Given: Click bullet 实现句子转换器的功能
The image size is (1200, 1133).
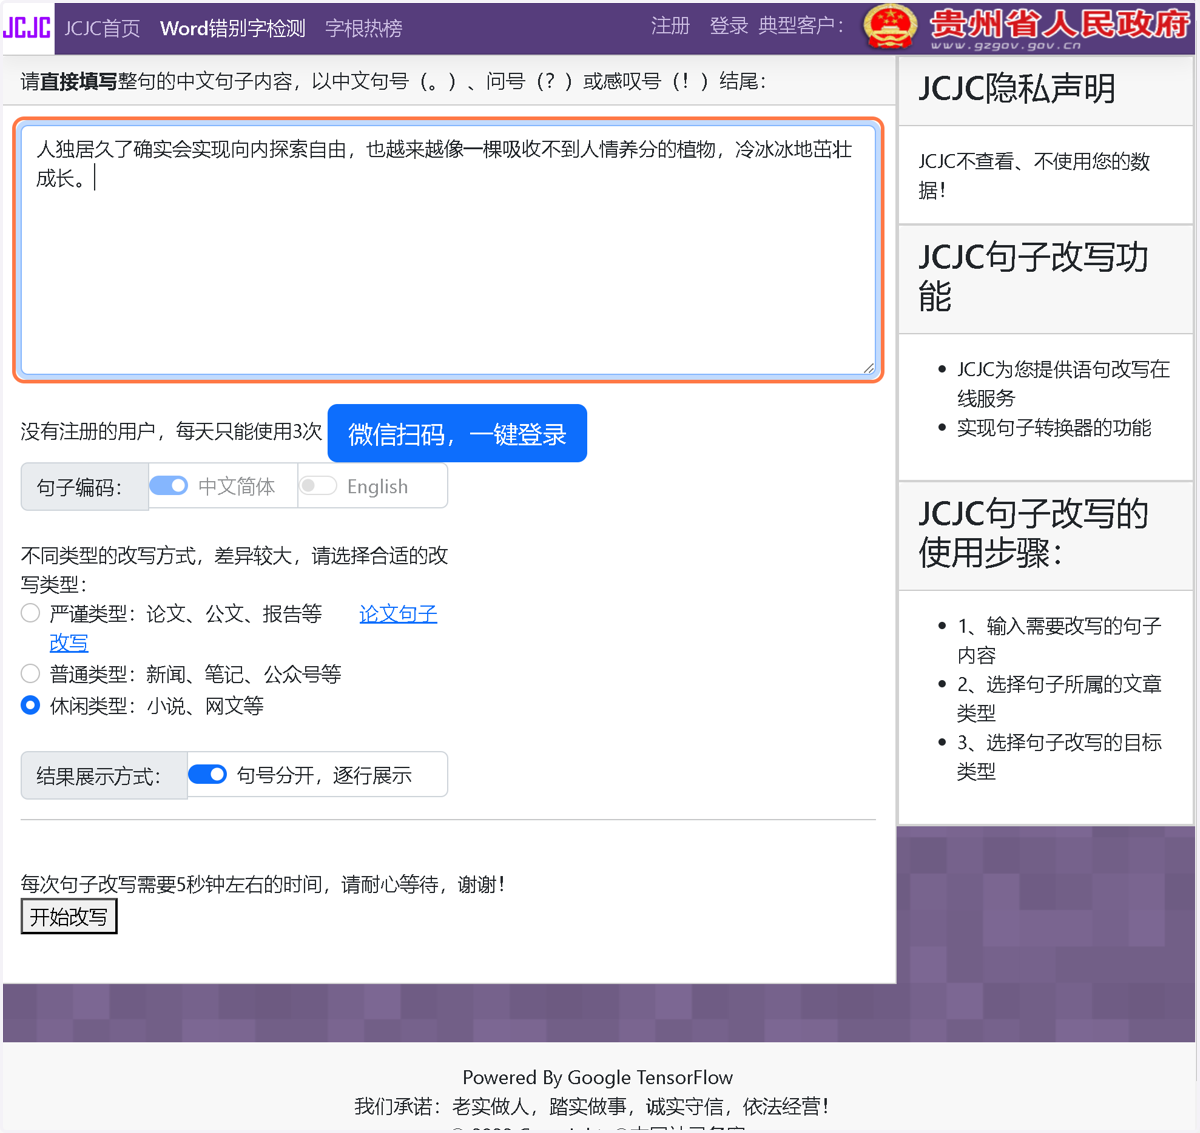Looking at the screenshot, I should (1054, 428).
